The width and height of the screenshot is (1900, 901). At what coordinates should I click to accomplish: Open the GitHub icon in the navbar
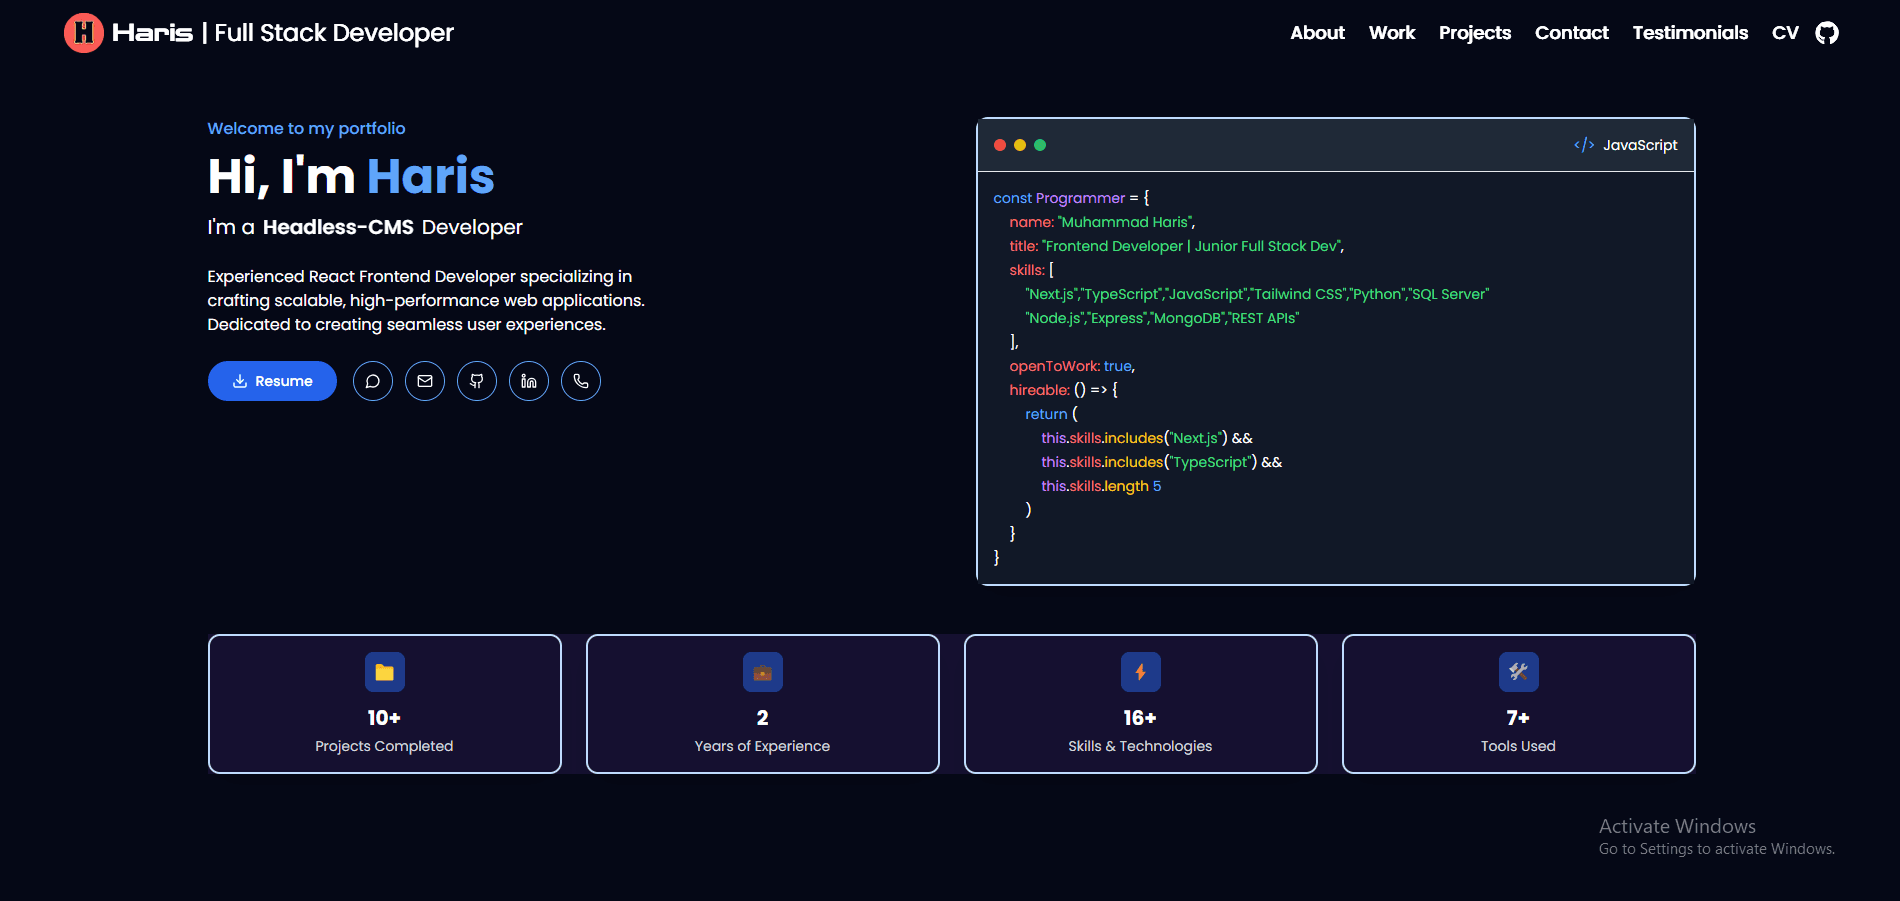(1827, 32)
